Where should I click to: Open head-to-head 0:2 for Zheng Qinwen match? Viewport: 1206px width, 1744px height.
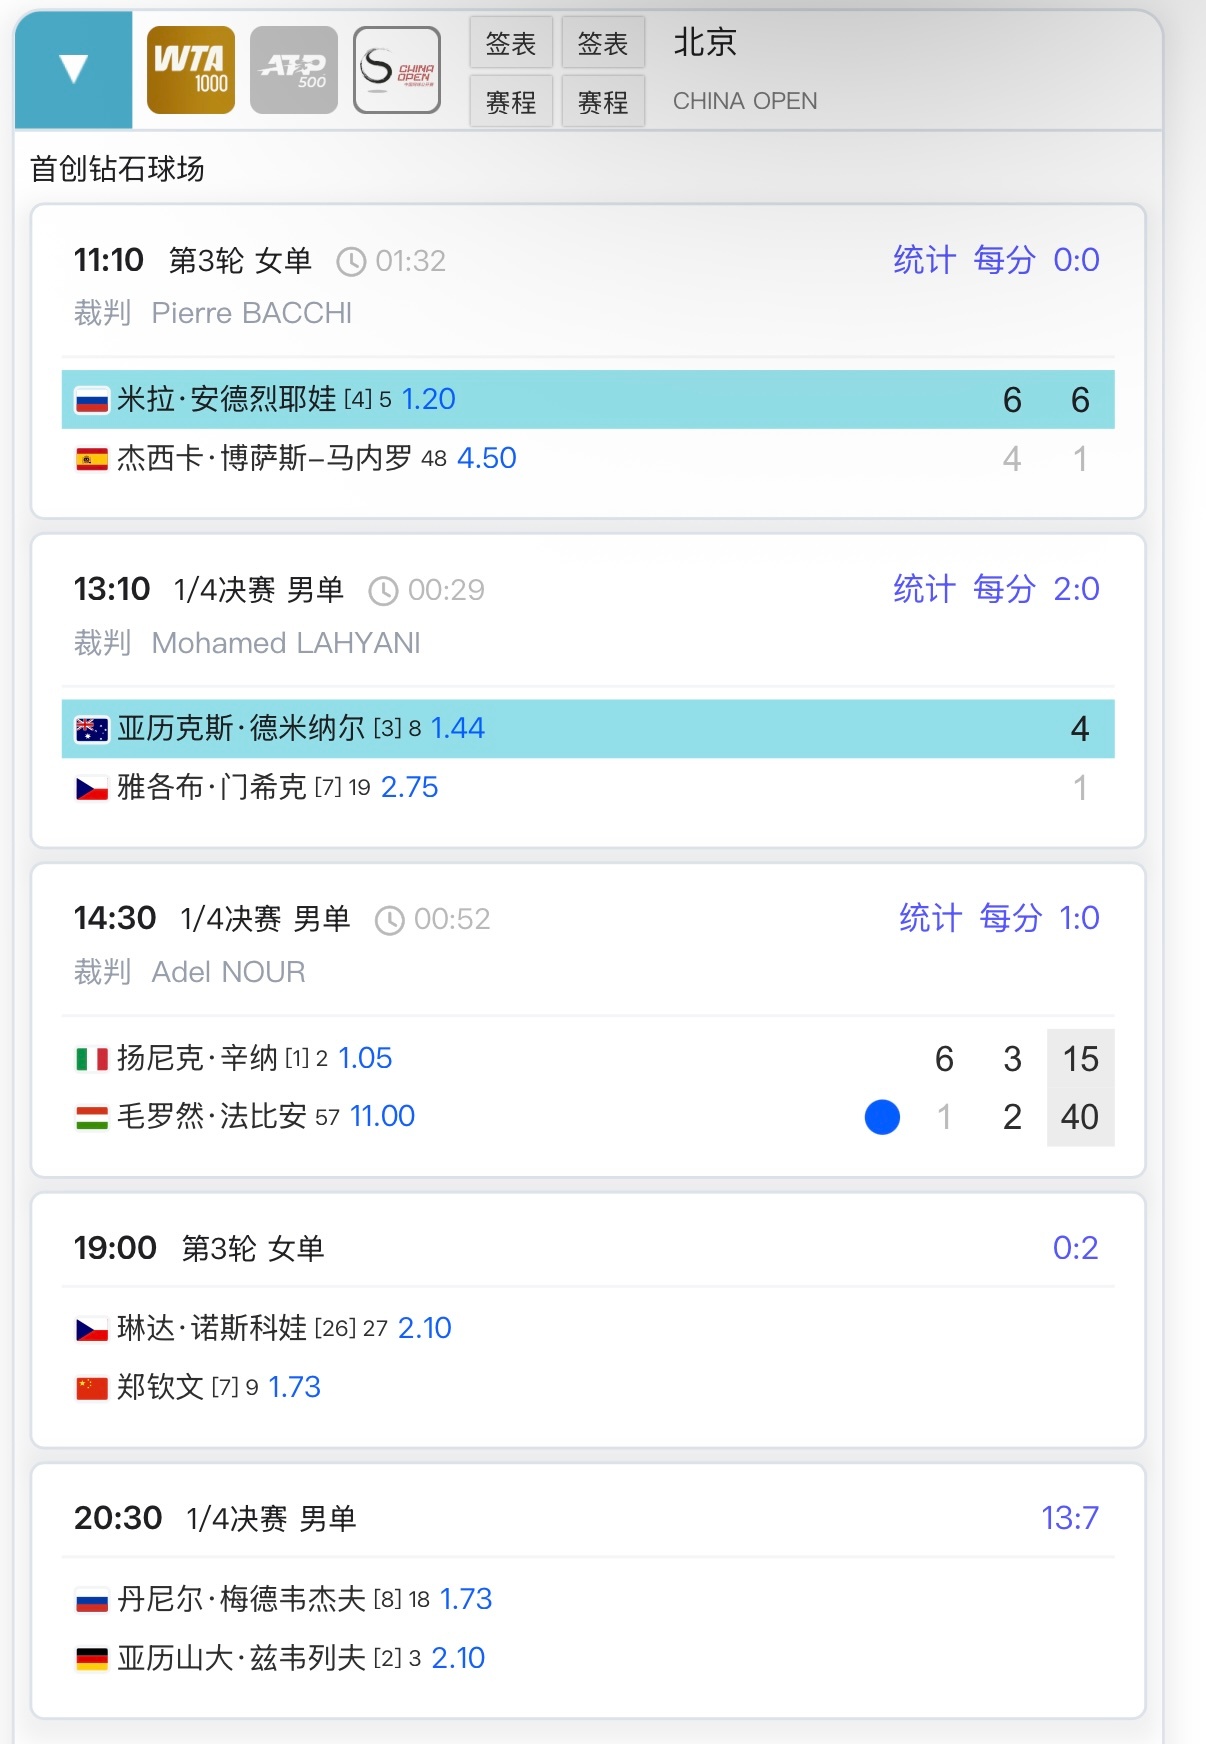click(1075, 1248)
